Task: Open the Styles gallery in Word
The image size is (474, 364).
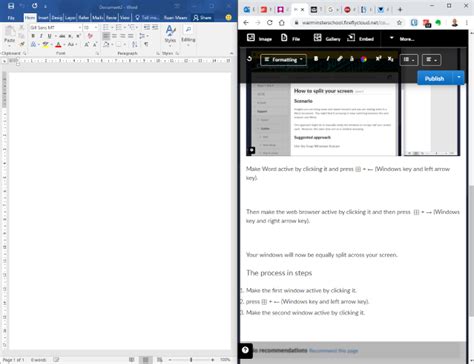Action: click(x=170, y=34)
